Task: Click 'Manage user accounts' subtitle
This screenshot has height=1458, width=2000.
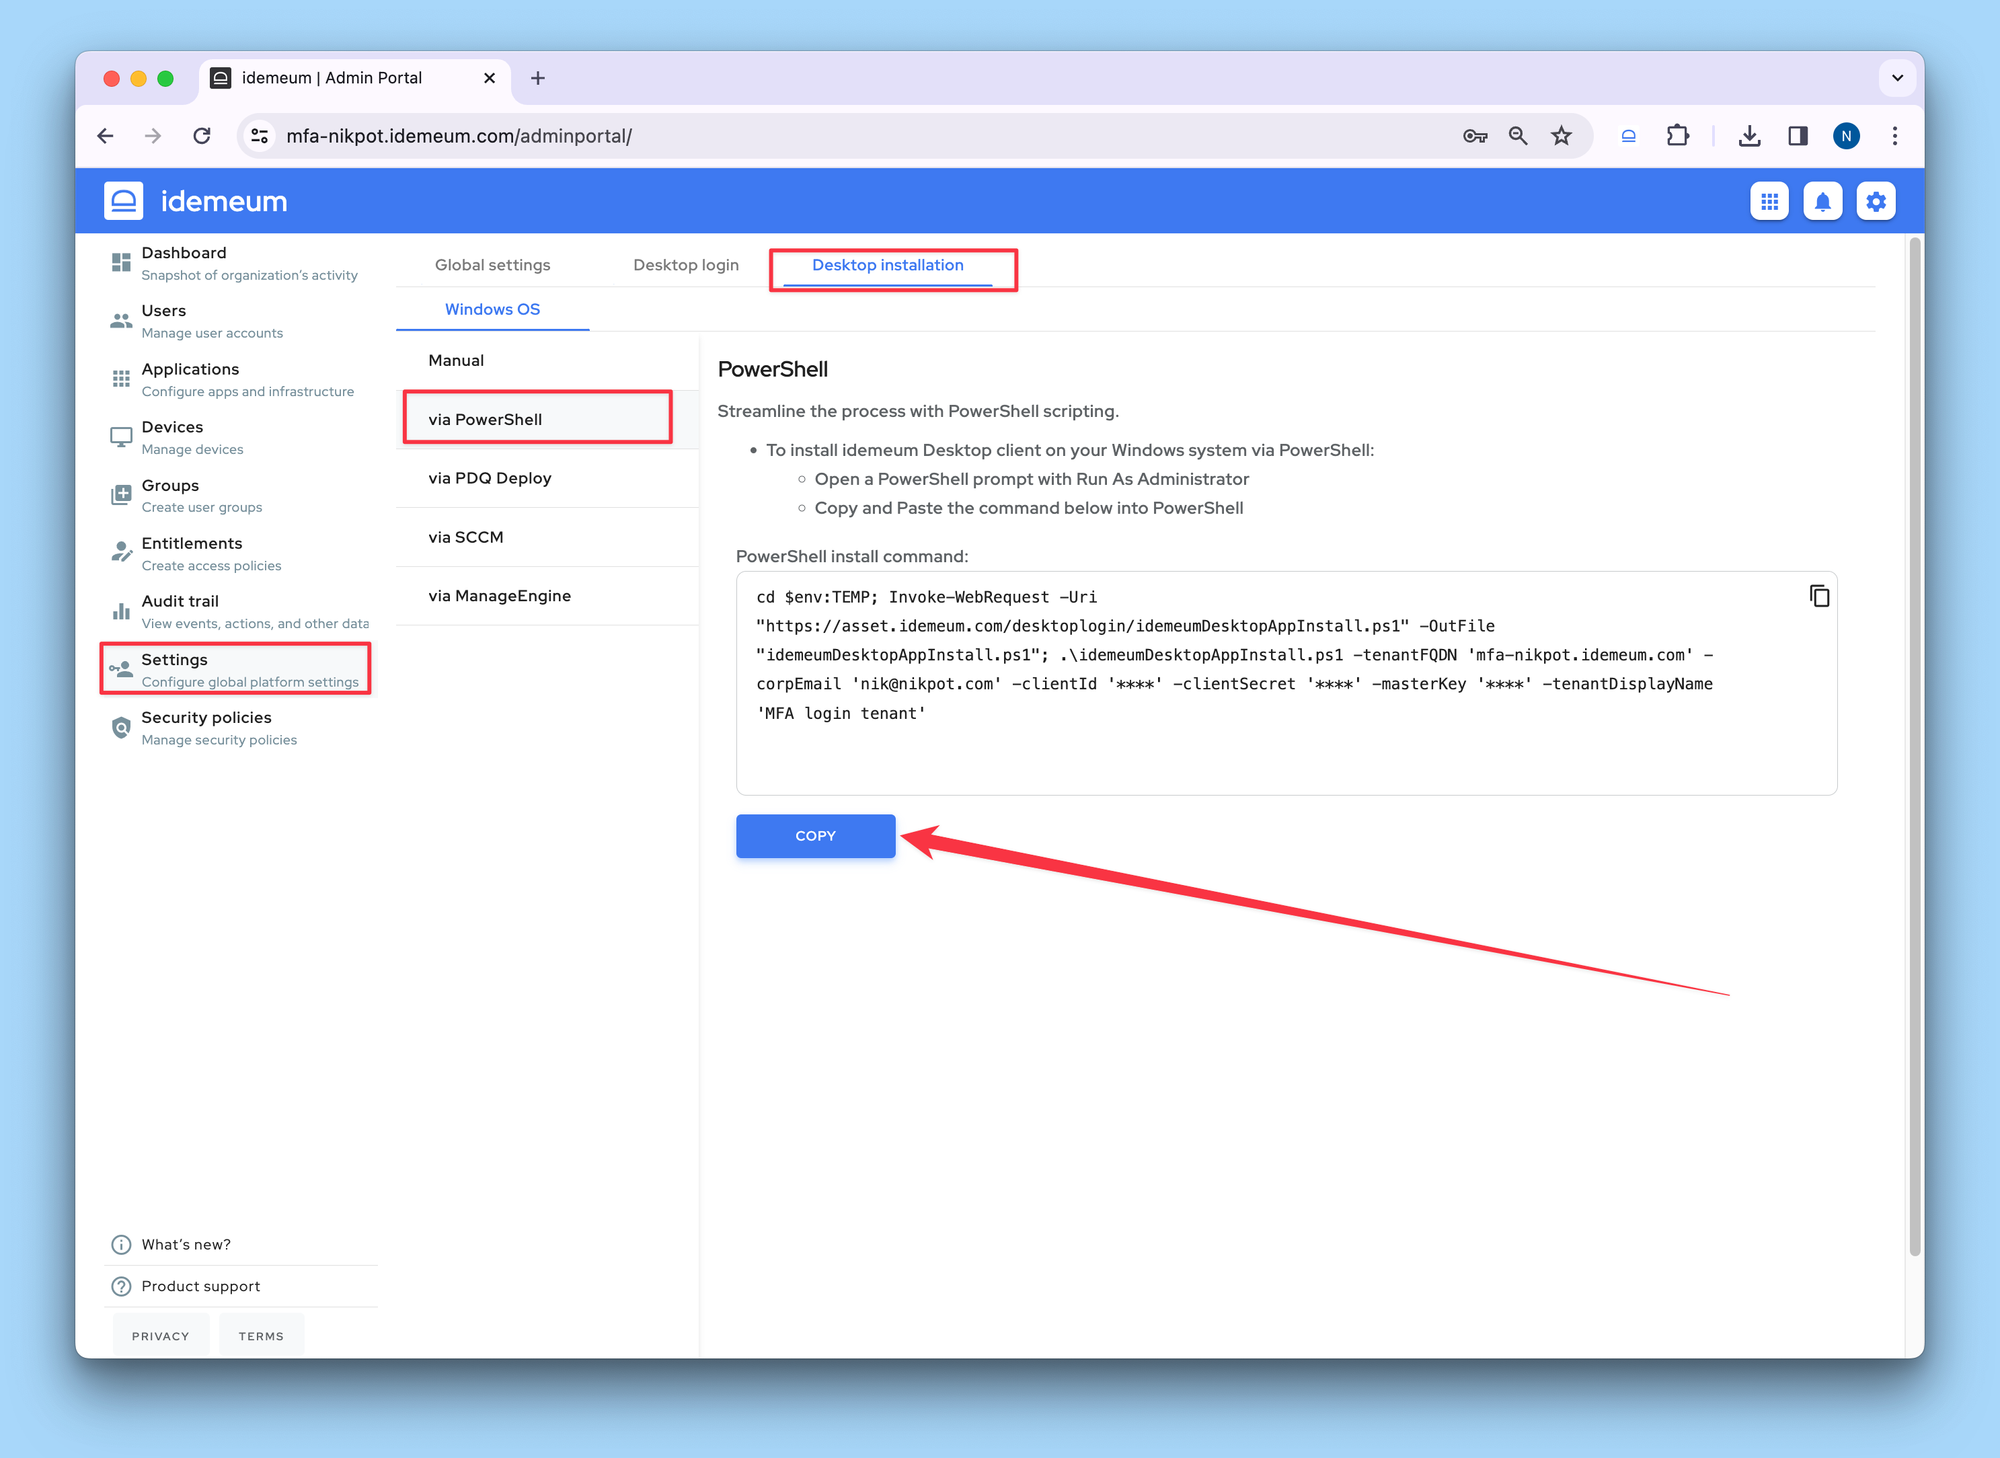Action: (212, 333)
